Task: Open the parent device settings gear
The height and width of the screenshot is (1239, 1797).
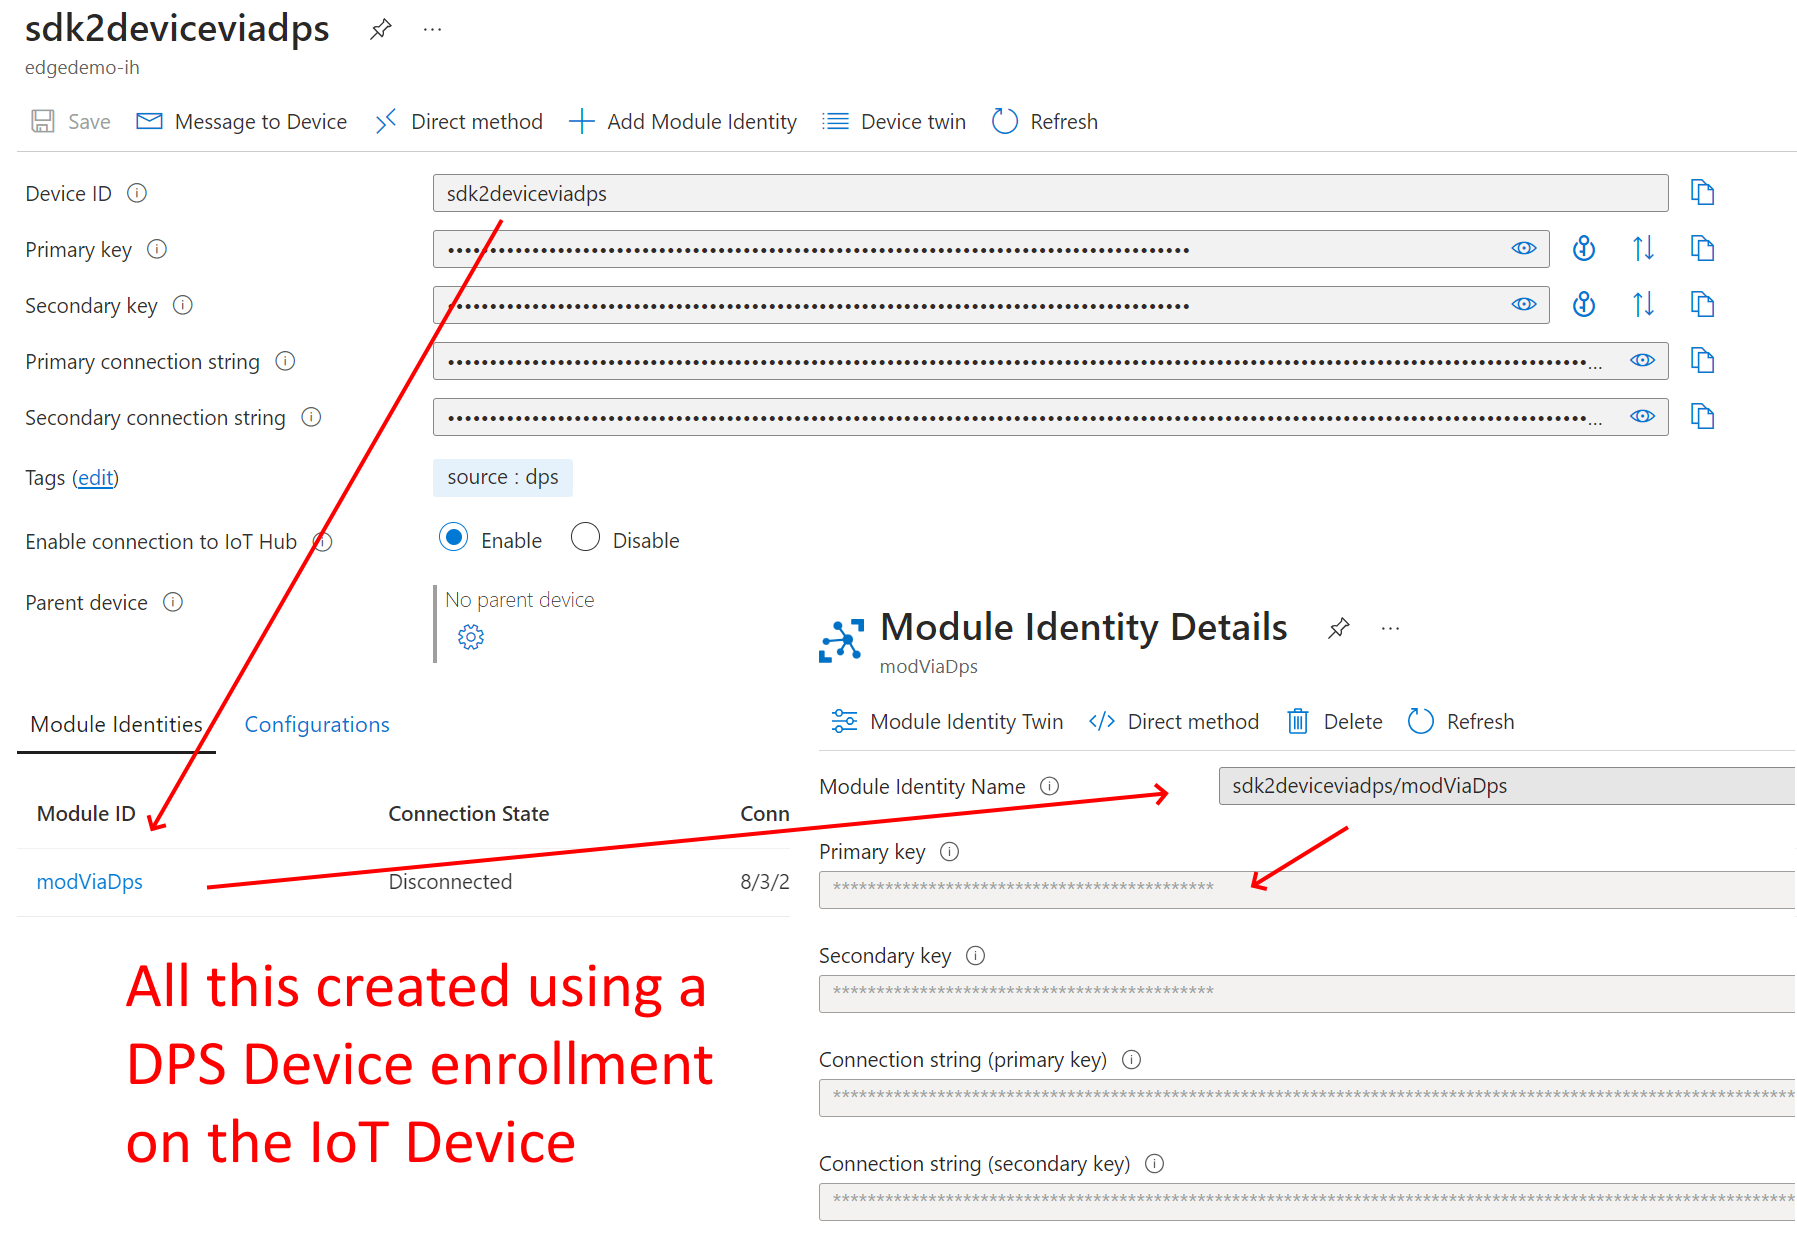Action: coord(470,636)
